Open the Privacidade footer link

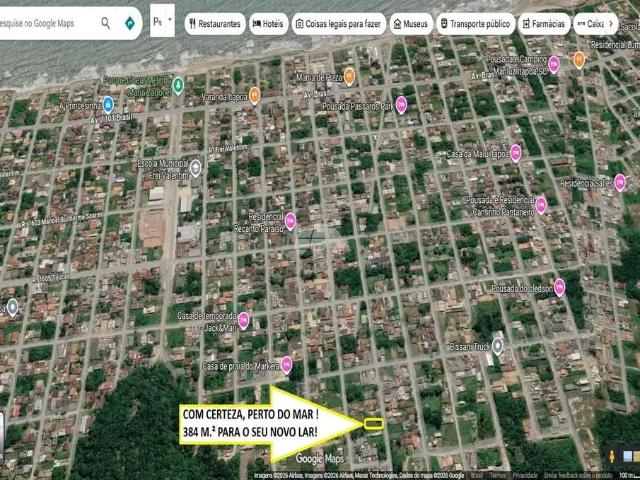click(525, 476)
